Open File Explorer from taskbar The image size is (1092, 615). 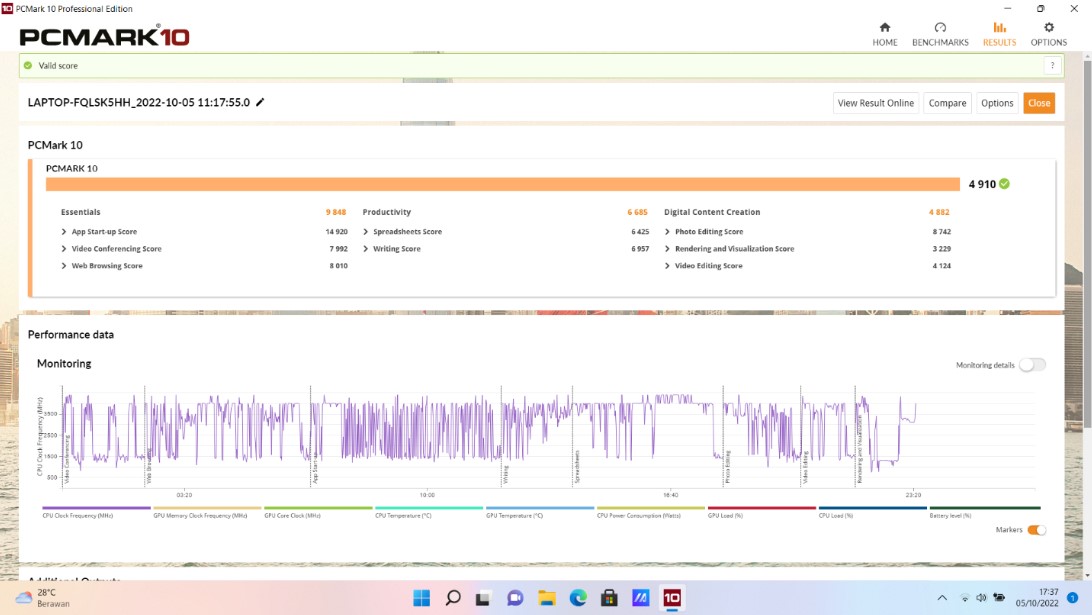click(x=547, y=598)
